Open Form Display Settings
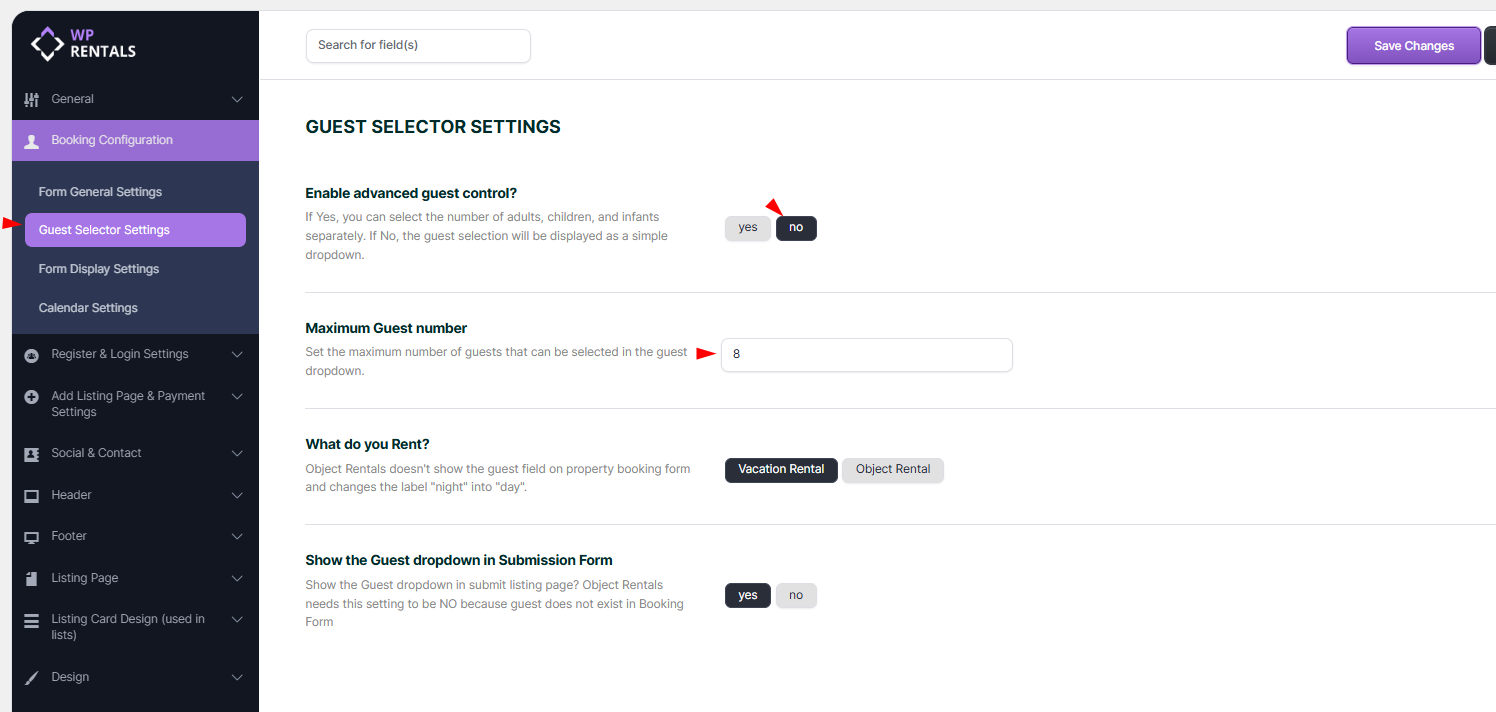The height and width of the screenshot is (712, 1496). click(x=99, y=269)
